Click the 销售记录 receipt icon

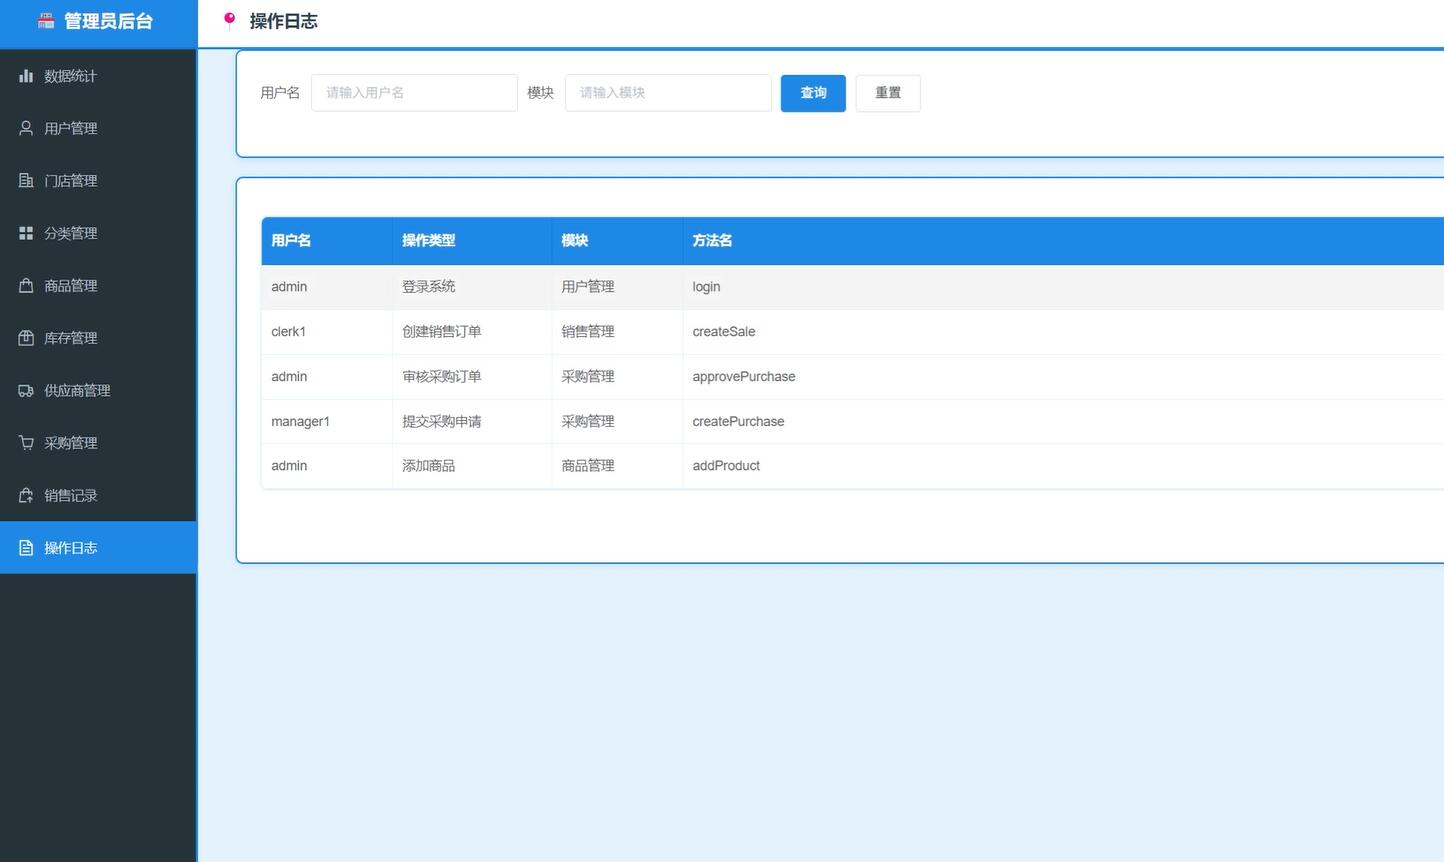(26, 496)
